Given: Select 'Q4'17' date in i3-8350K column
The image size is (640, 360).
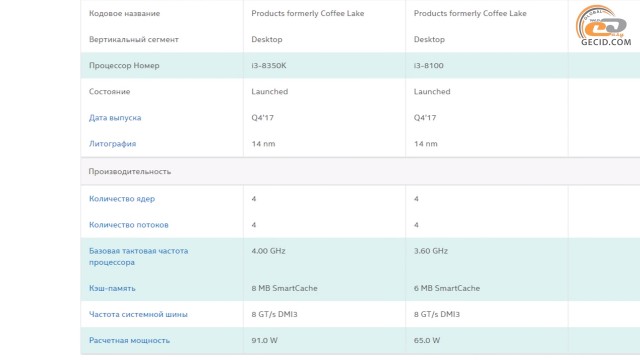Looking at the screenshot, I should tap(262, 118).
